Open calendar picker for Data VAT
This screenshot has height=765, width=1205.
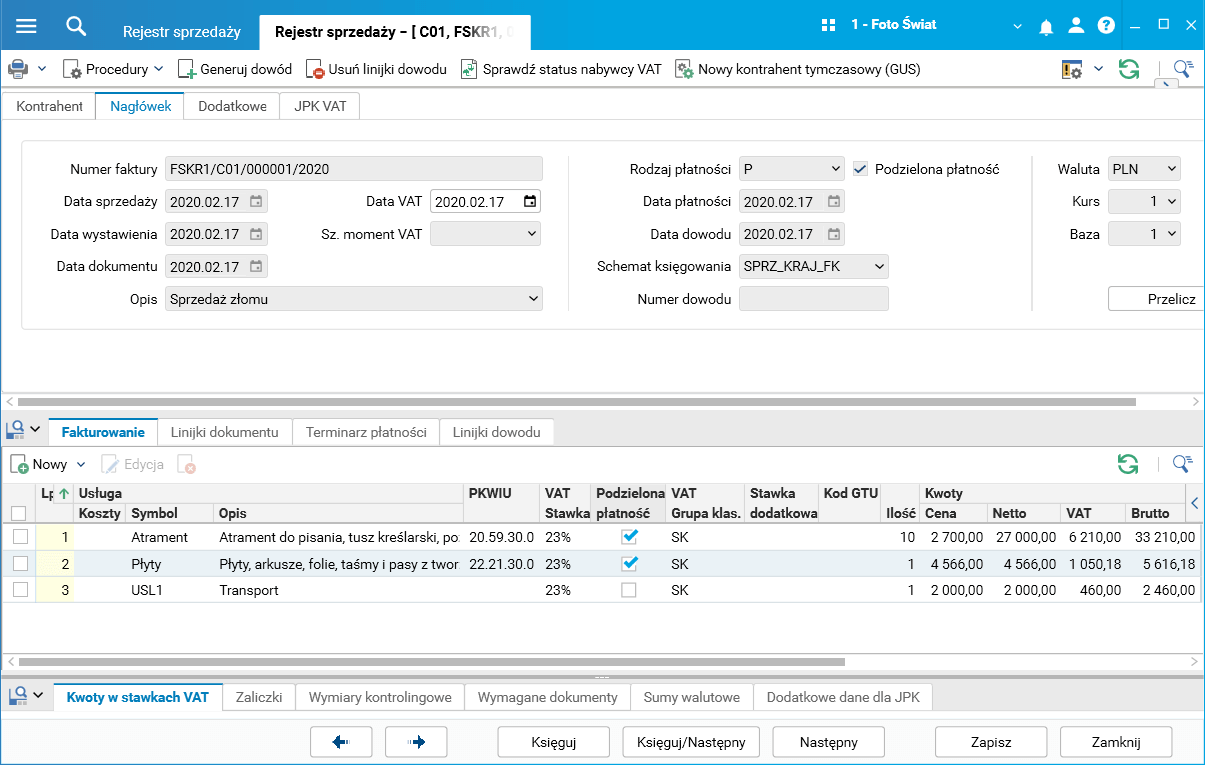pos(530,202)
